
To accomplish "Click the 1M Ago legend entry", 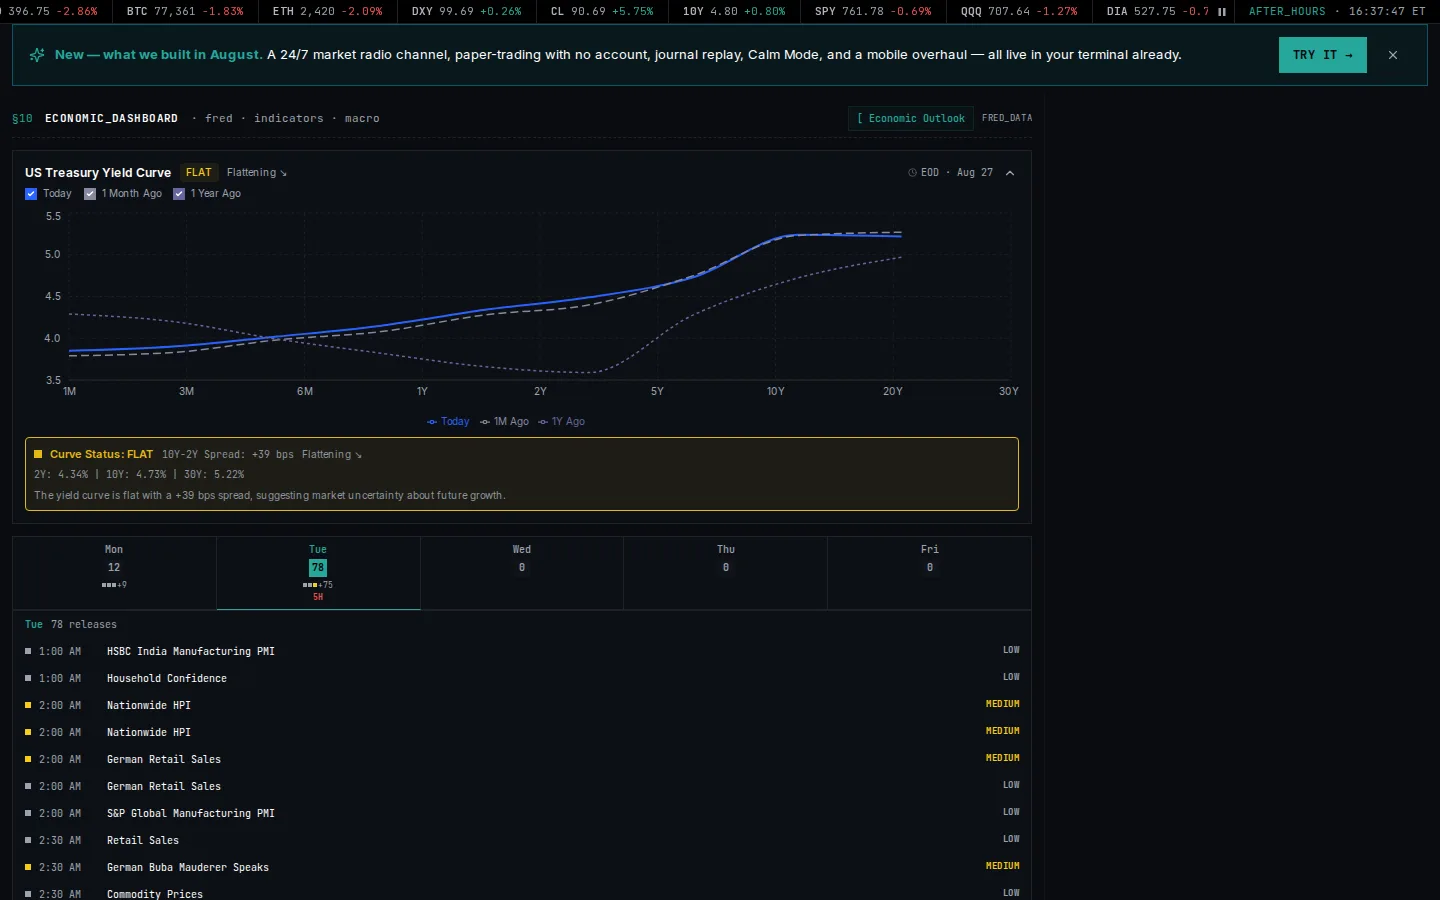I will (504, 422).
